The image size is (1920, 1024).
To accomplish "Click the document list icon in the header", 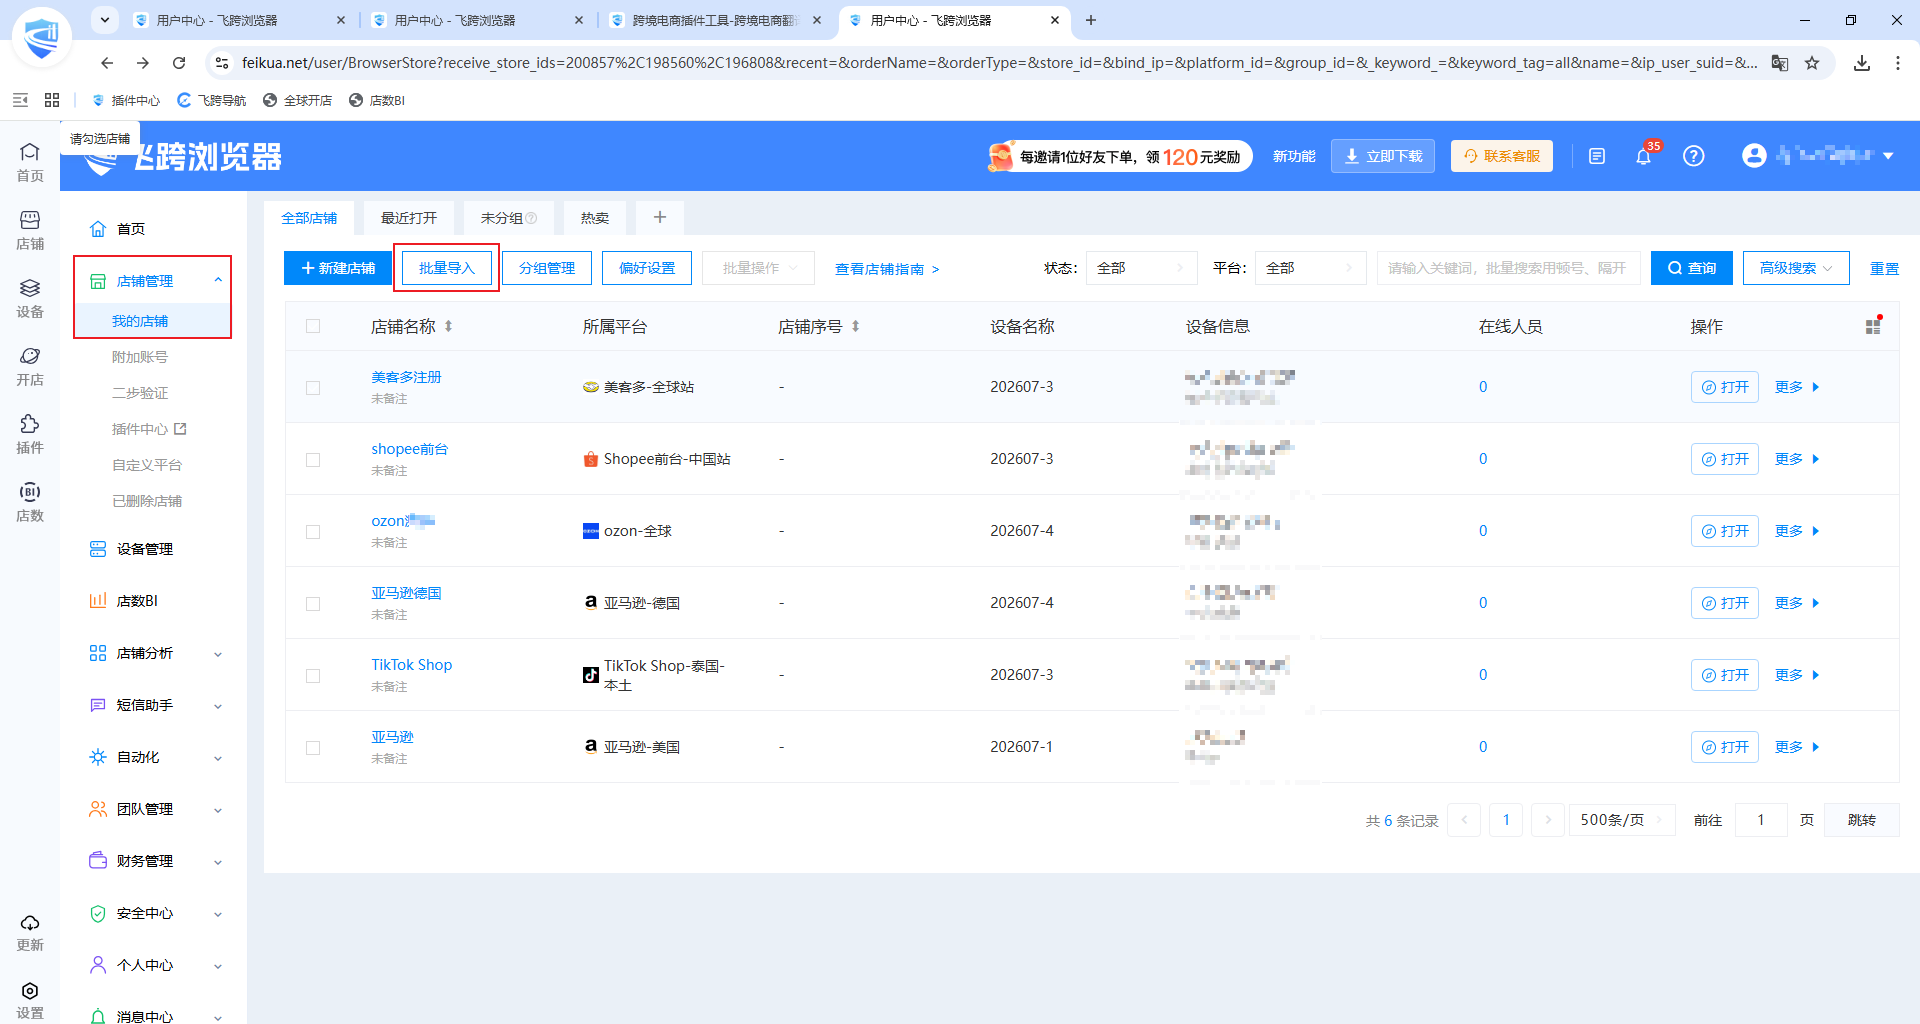I will point(1597,156).
